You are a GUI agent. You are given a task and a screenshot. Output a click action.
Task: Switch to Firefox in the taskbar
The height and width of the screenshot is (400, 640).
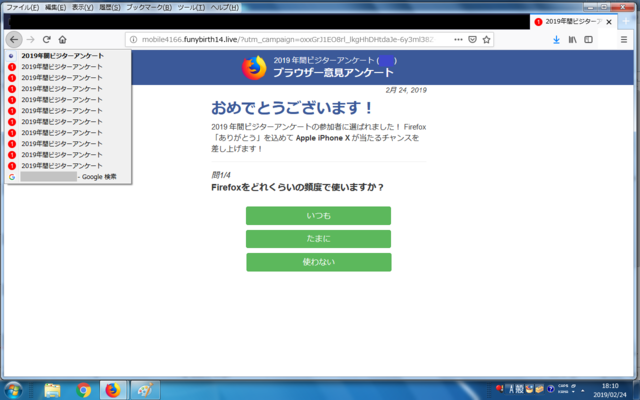tap(114, 390)
